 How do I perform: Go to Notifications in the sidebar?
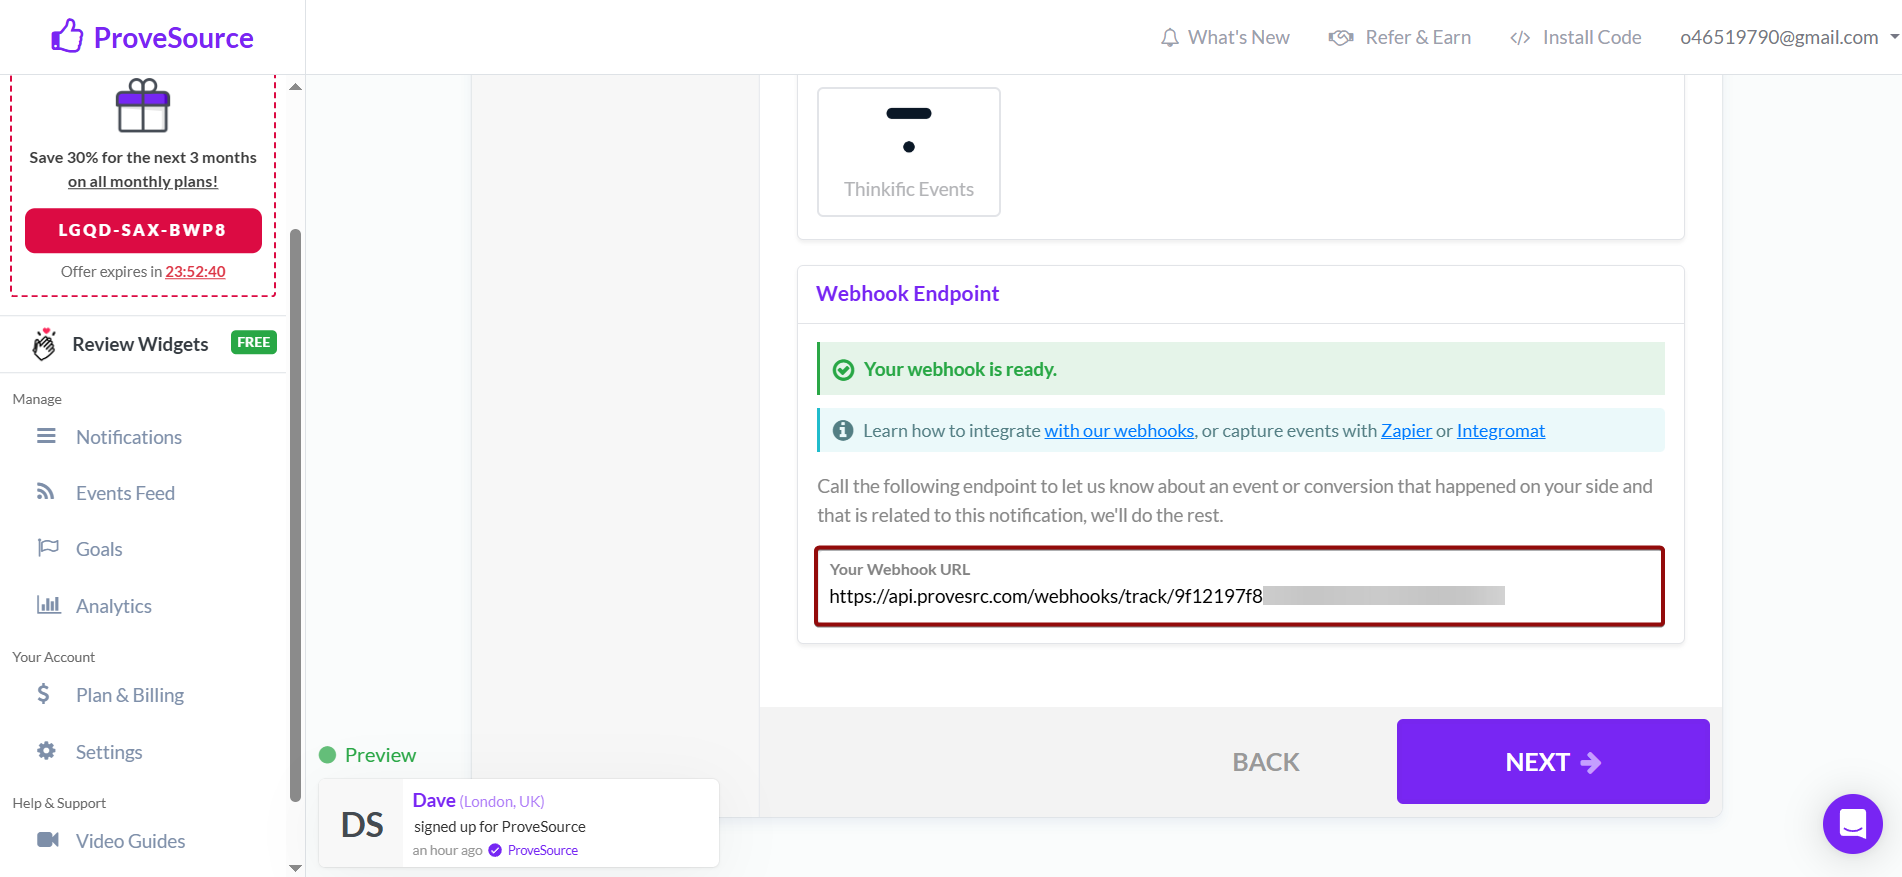(129, 437)
